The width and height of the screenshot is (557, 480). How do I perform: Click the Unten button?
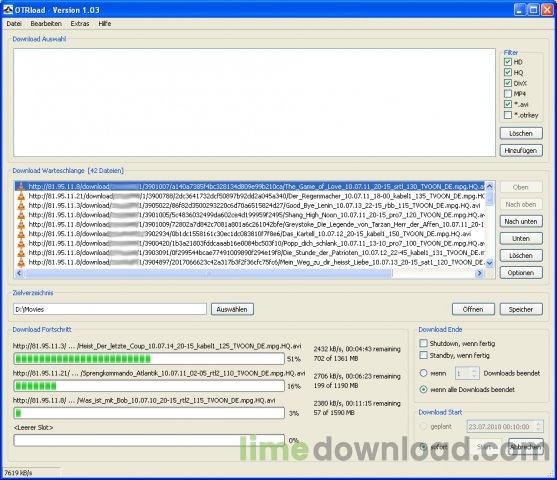(521, 238)
